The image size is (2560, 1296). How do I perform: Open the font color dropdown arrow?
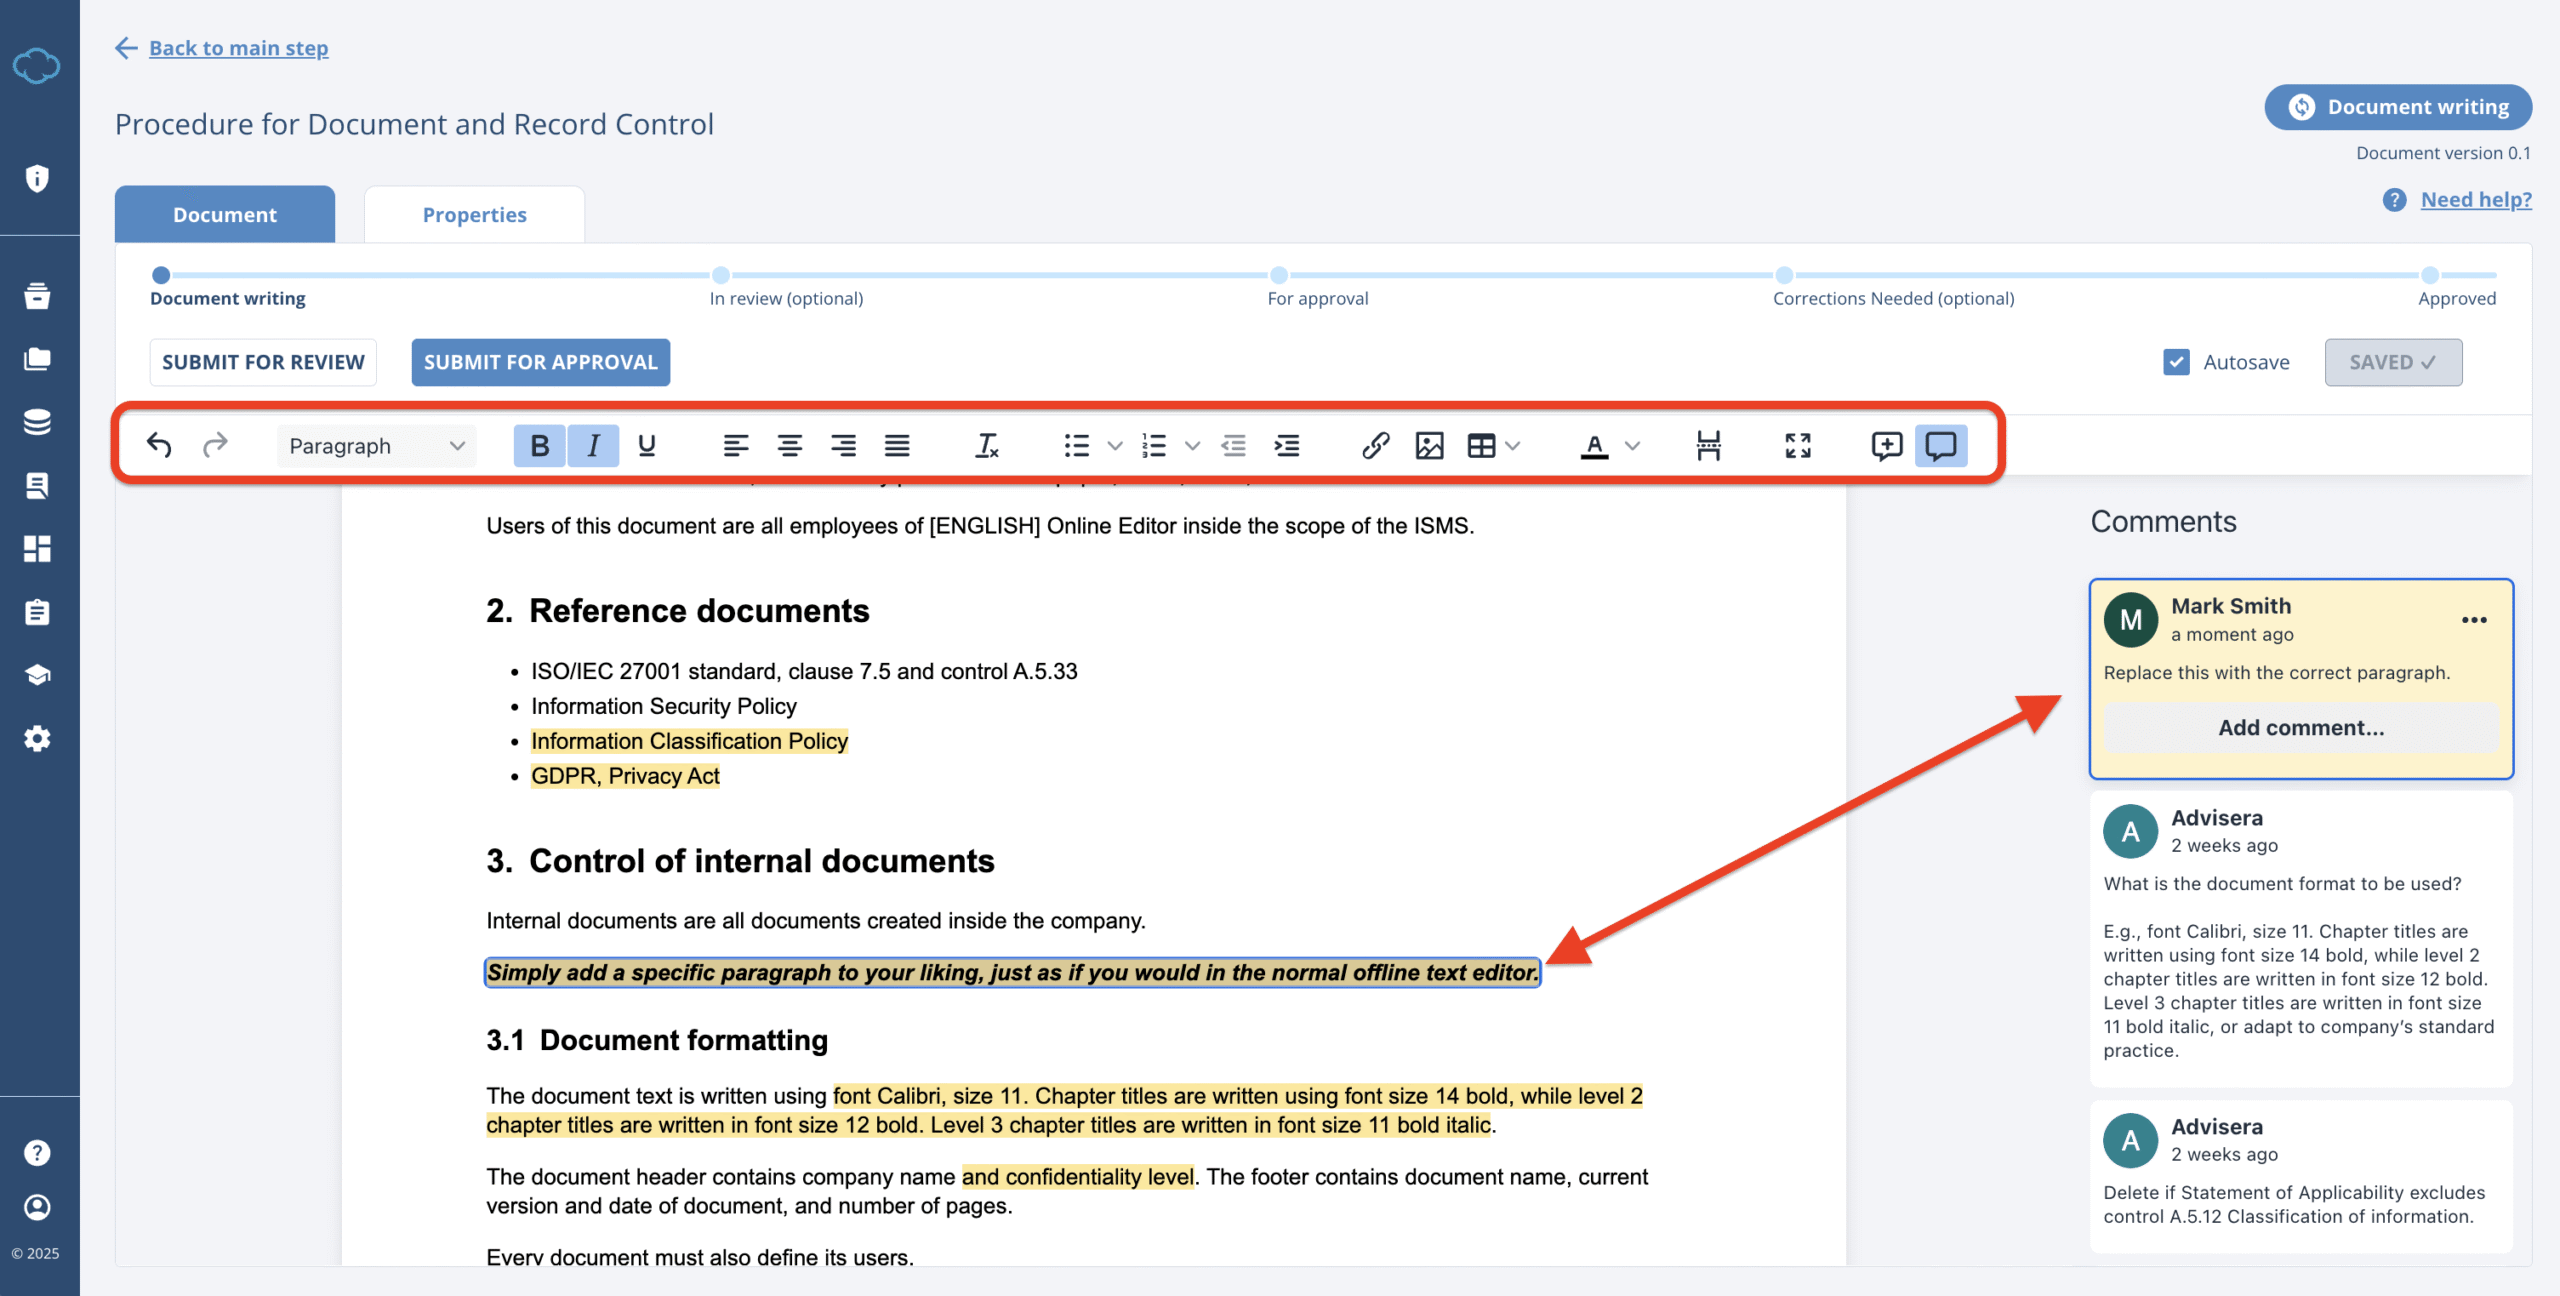[1633, 446]
